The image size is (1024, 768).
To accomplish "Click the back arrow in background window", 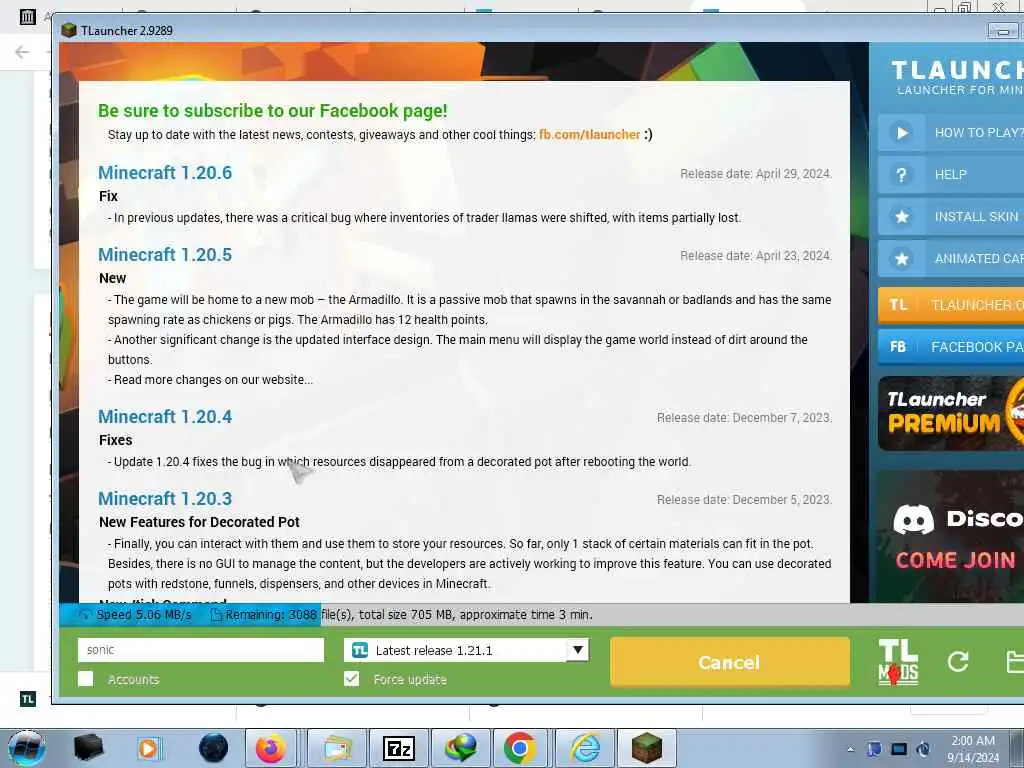I will tap(22, 52).
